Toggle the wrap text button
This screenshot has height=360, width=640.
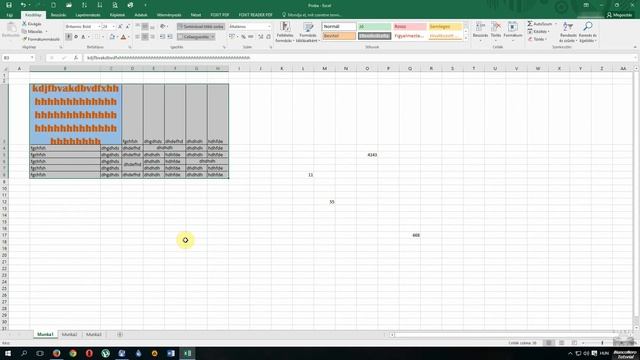click(201, 27)
